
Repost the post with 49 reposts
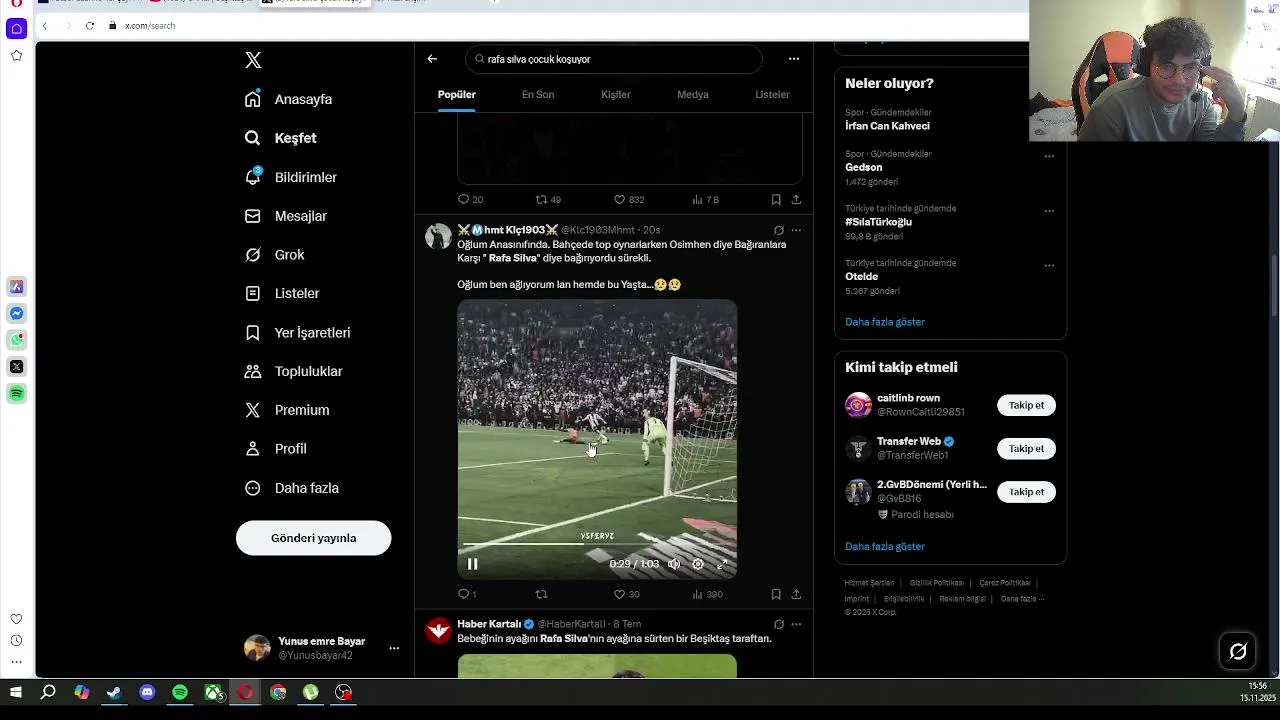[x=548, y=199]
